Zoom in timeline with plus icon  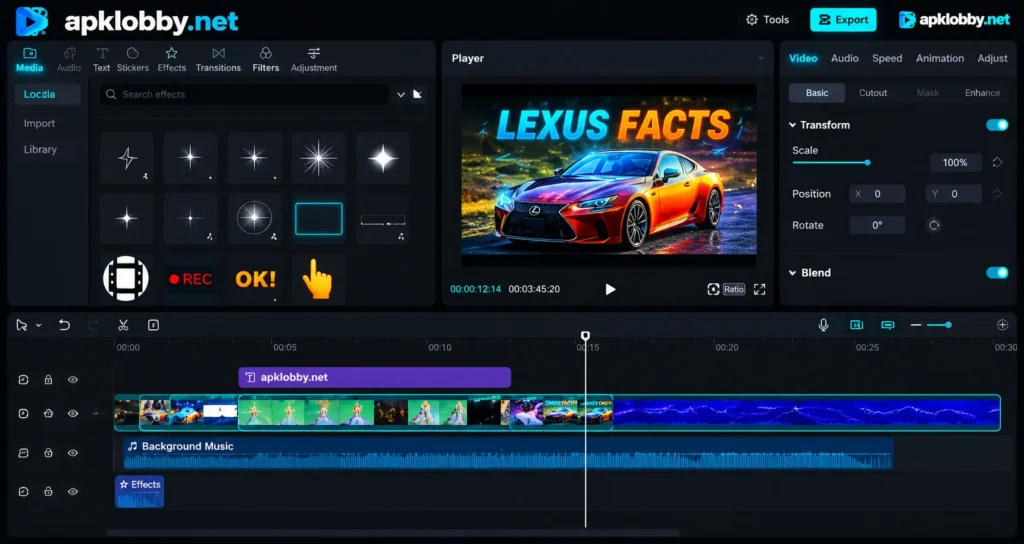coord(1002,325)
